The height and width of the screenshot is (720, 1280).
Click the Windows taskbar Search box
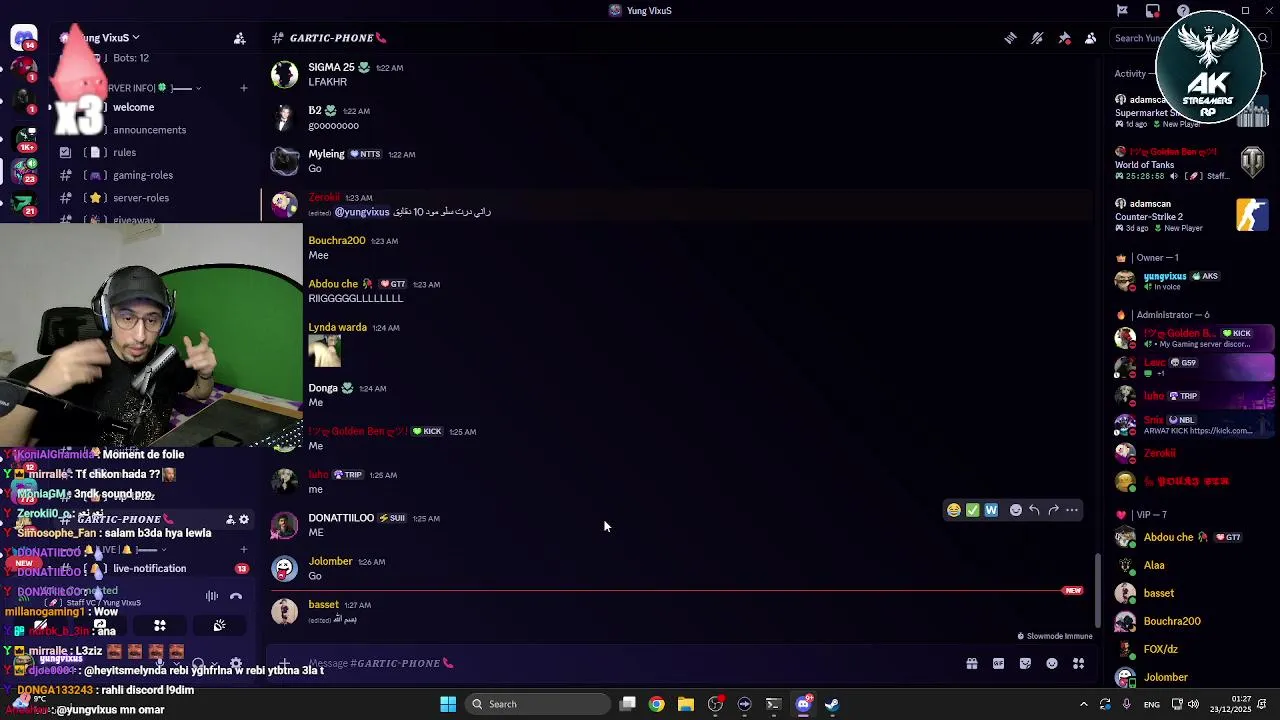[538, 704]
